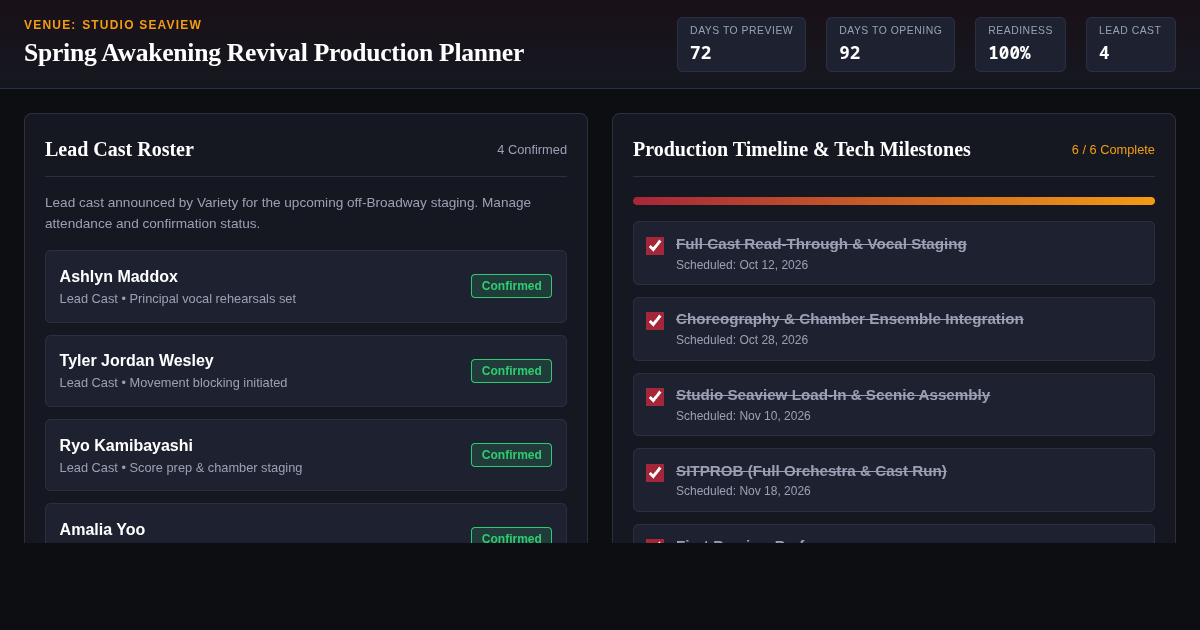Click the milestone completion progress bar

pos(894,201)
